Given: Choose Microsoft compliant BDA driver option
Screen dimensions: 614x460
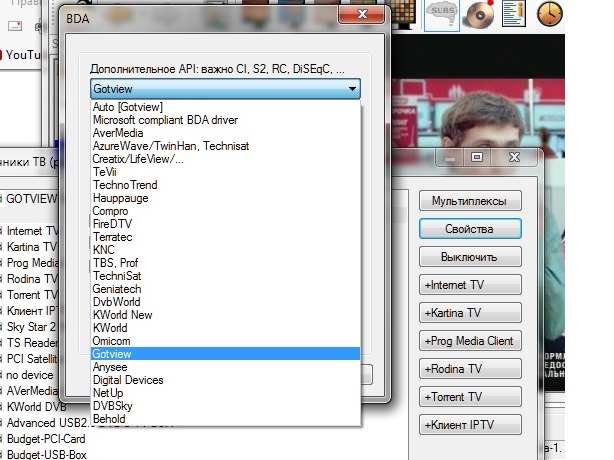Looking at the screenshot, I should point(160,120).
